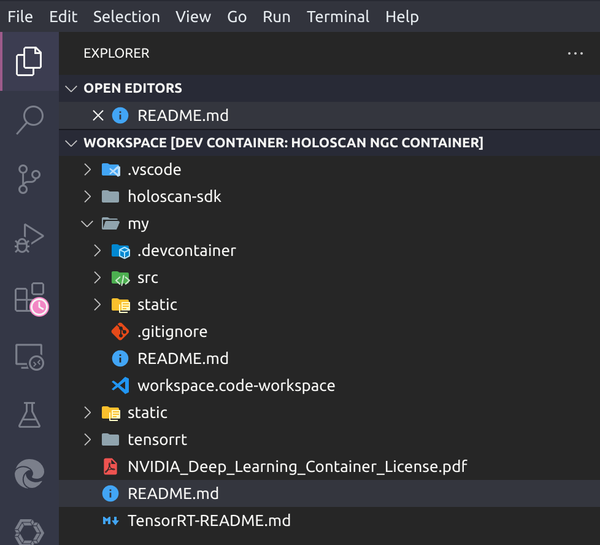Click the green src folder icon

pos(121,278)
